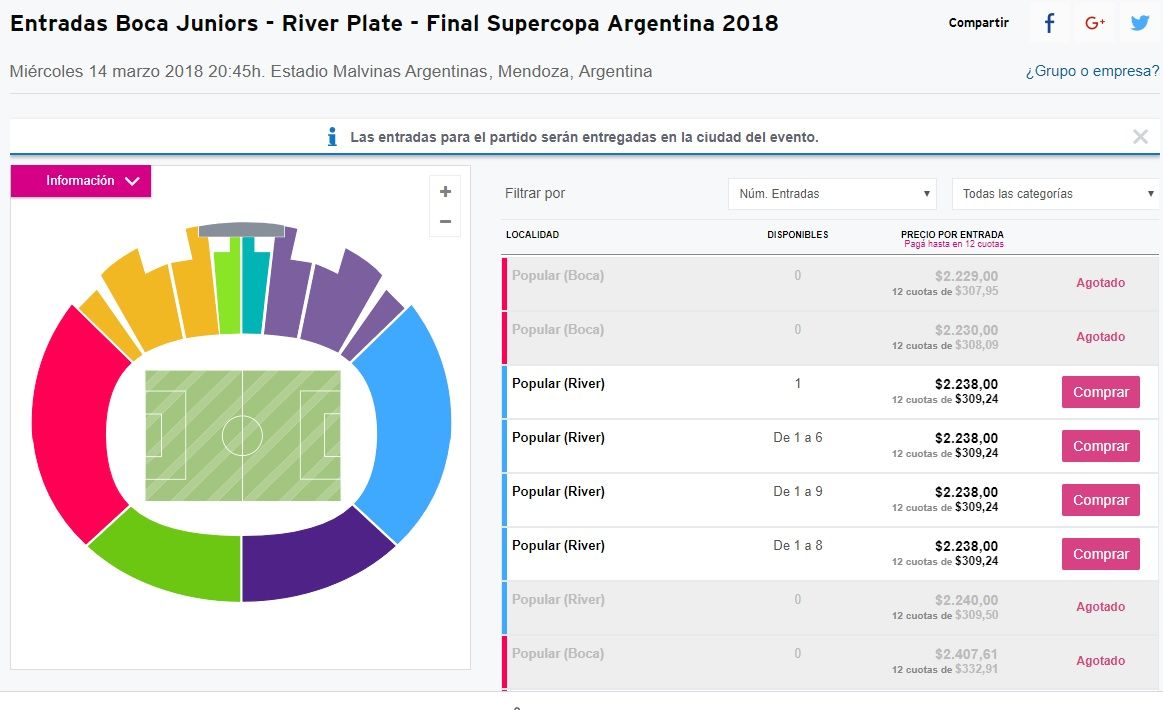1163x710 pixels.
Task: Zoom in on the stadium map
Action: tap(445, 192)
